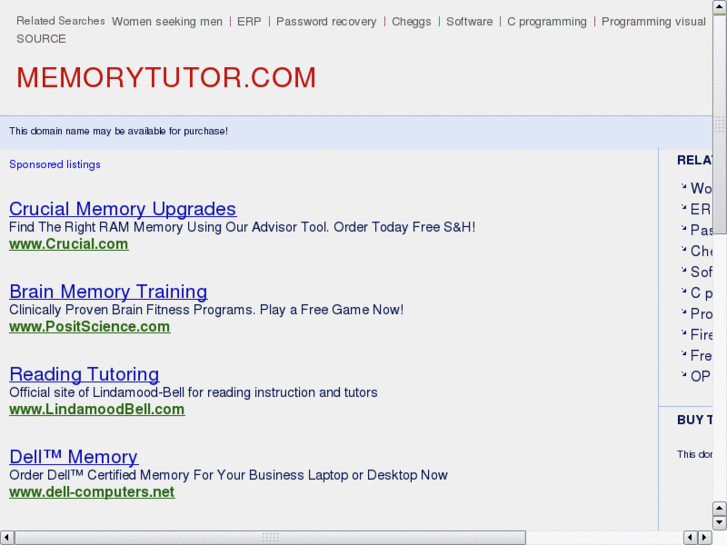Viewport: 727px width, 545px height.
Task: Click the vertical scrollbar down arrow at bottom
Action: tap(720, 523)
